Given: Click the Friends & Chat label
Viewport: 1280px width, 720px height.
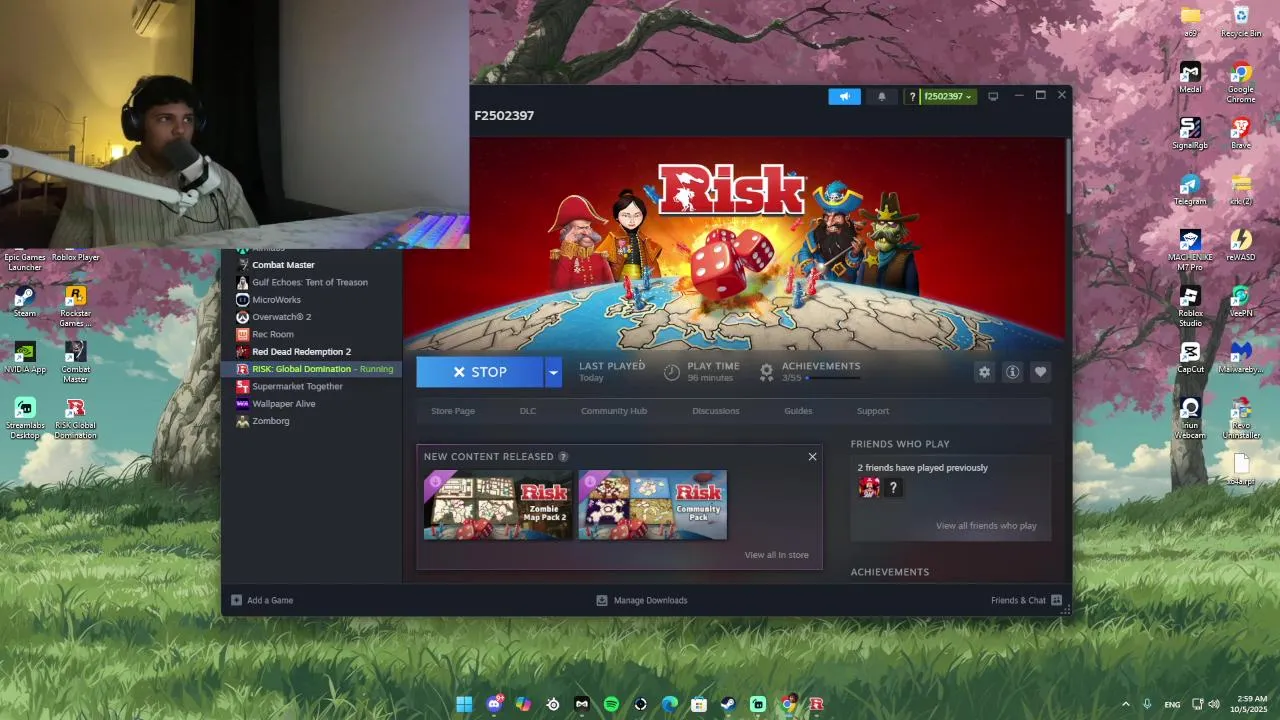Looking at the screenshot, I should [1018, 600].
